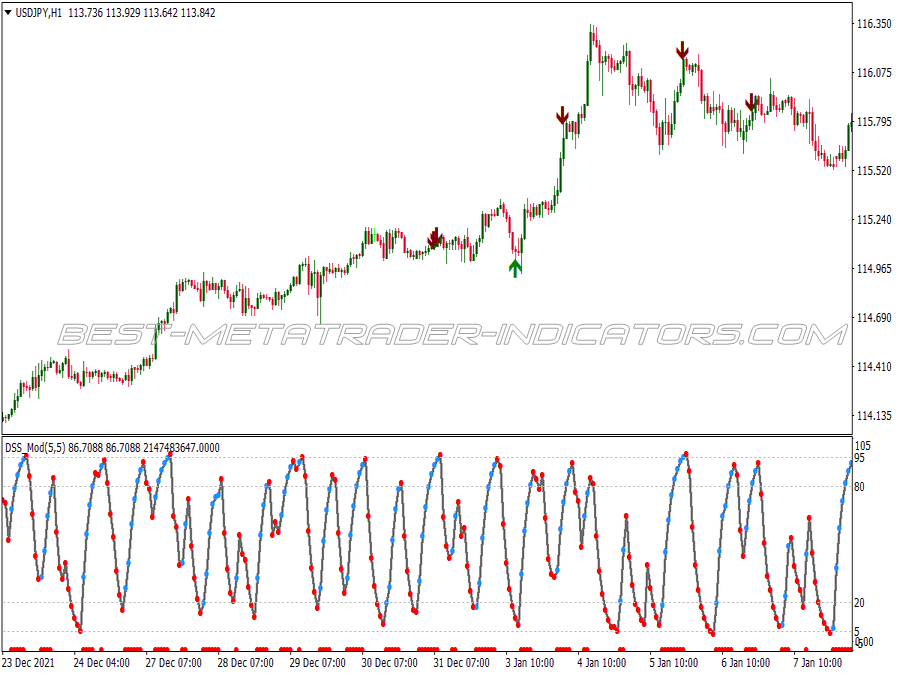
Task: Click the 114.965 price axis label
Action: [874, 269]
